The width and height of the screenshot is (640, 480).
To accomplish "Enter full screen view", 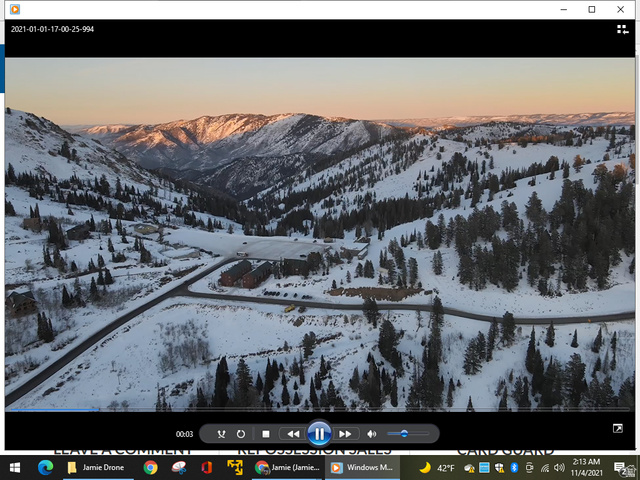I will tap(619, 428).
